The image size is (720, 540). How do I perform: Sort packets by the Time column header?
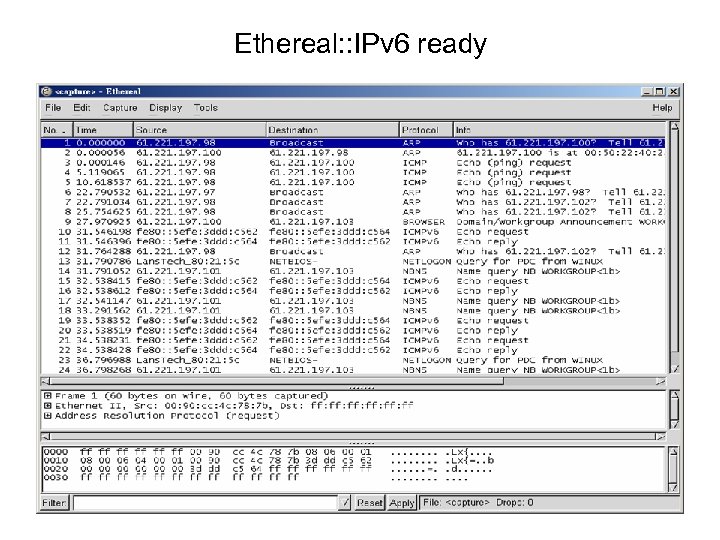coord(104,129)
